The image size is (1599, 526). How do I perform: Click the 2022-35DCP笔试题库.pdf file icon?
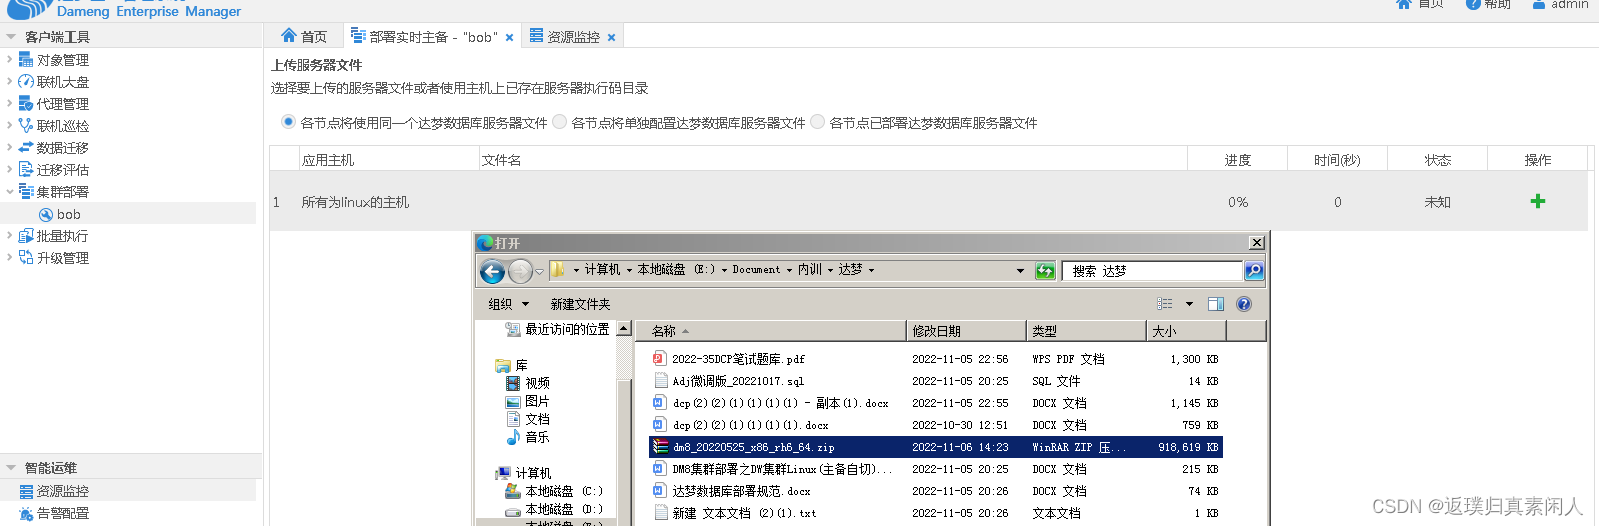point(660,358)
